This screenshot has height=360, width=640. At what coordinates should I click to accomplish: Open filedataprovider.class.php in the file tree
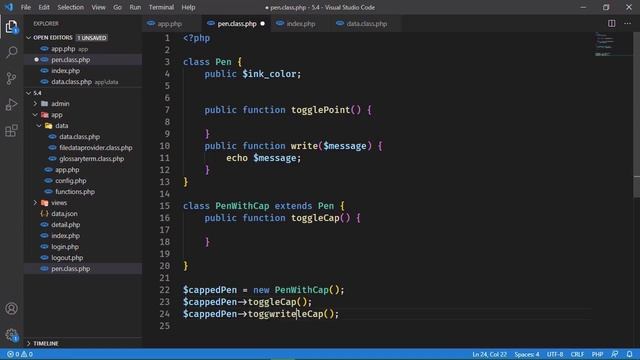click(x=83, y=148)
